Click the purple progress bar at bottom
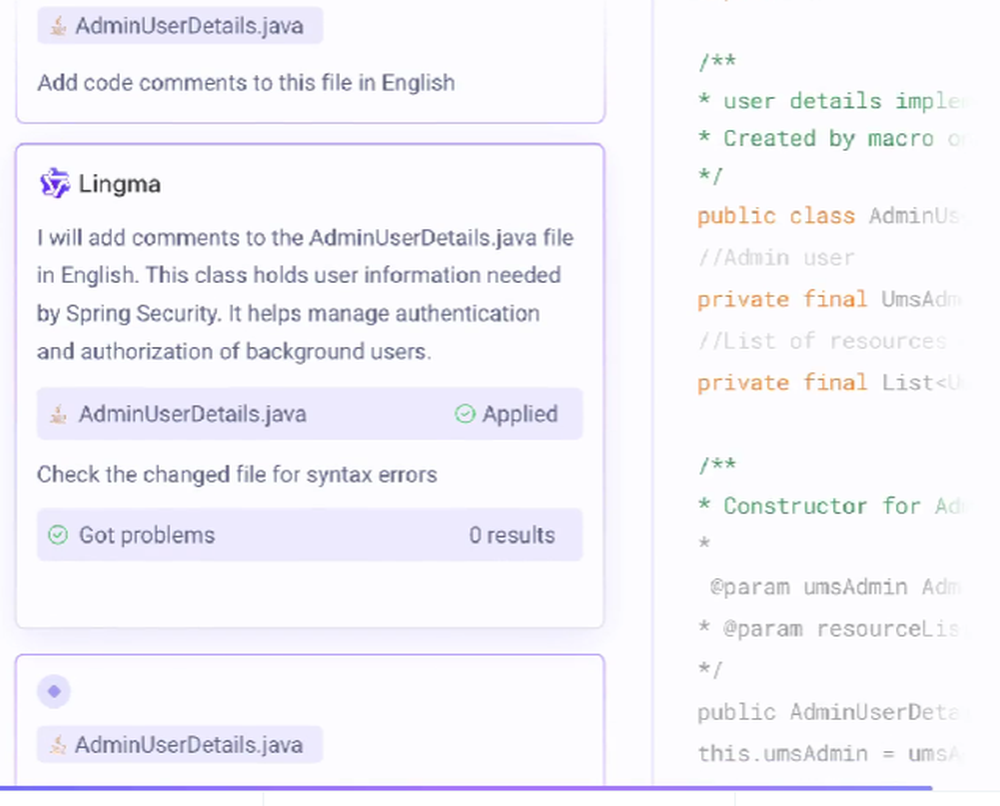The width and height of the screenshot is (1000, 806). tap(466, 788)
